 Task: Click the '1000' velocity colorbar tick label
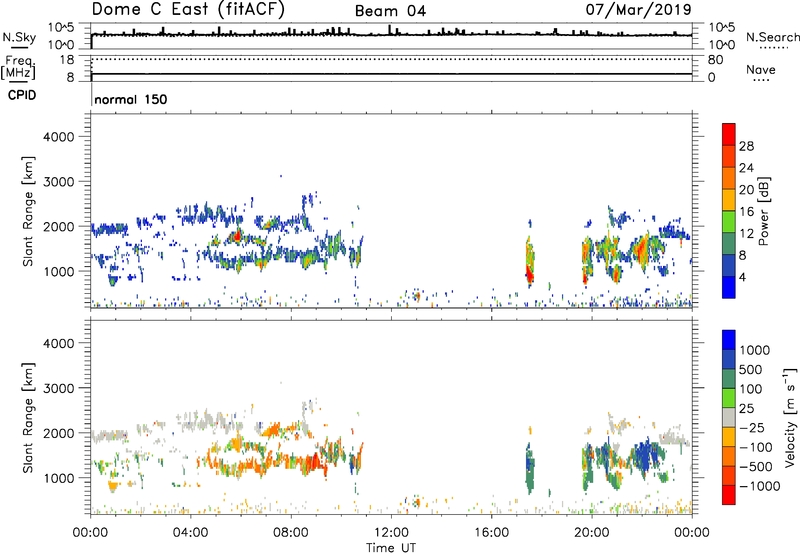pyautogui.click(x=755, y=350)
